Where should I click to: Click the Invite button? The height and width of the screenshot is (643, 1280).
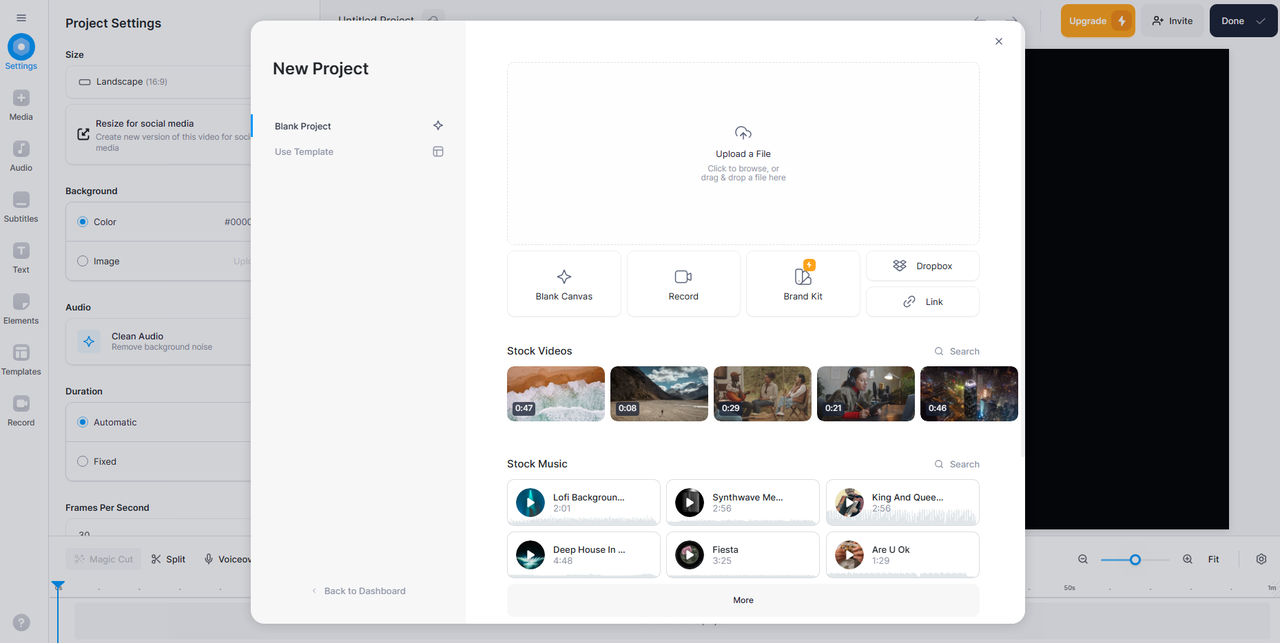(x=1172, y=21)
